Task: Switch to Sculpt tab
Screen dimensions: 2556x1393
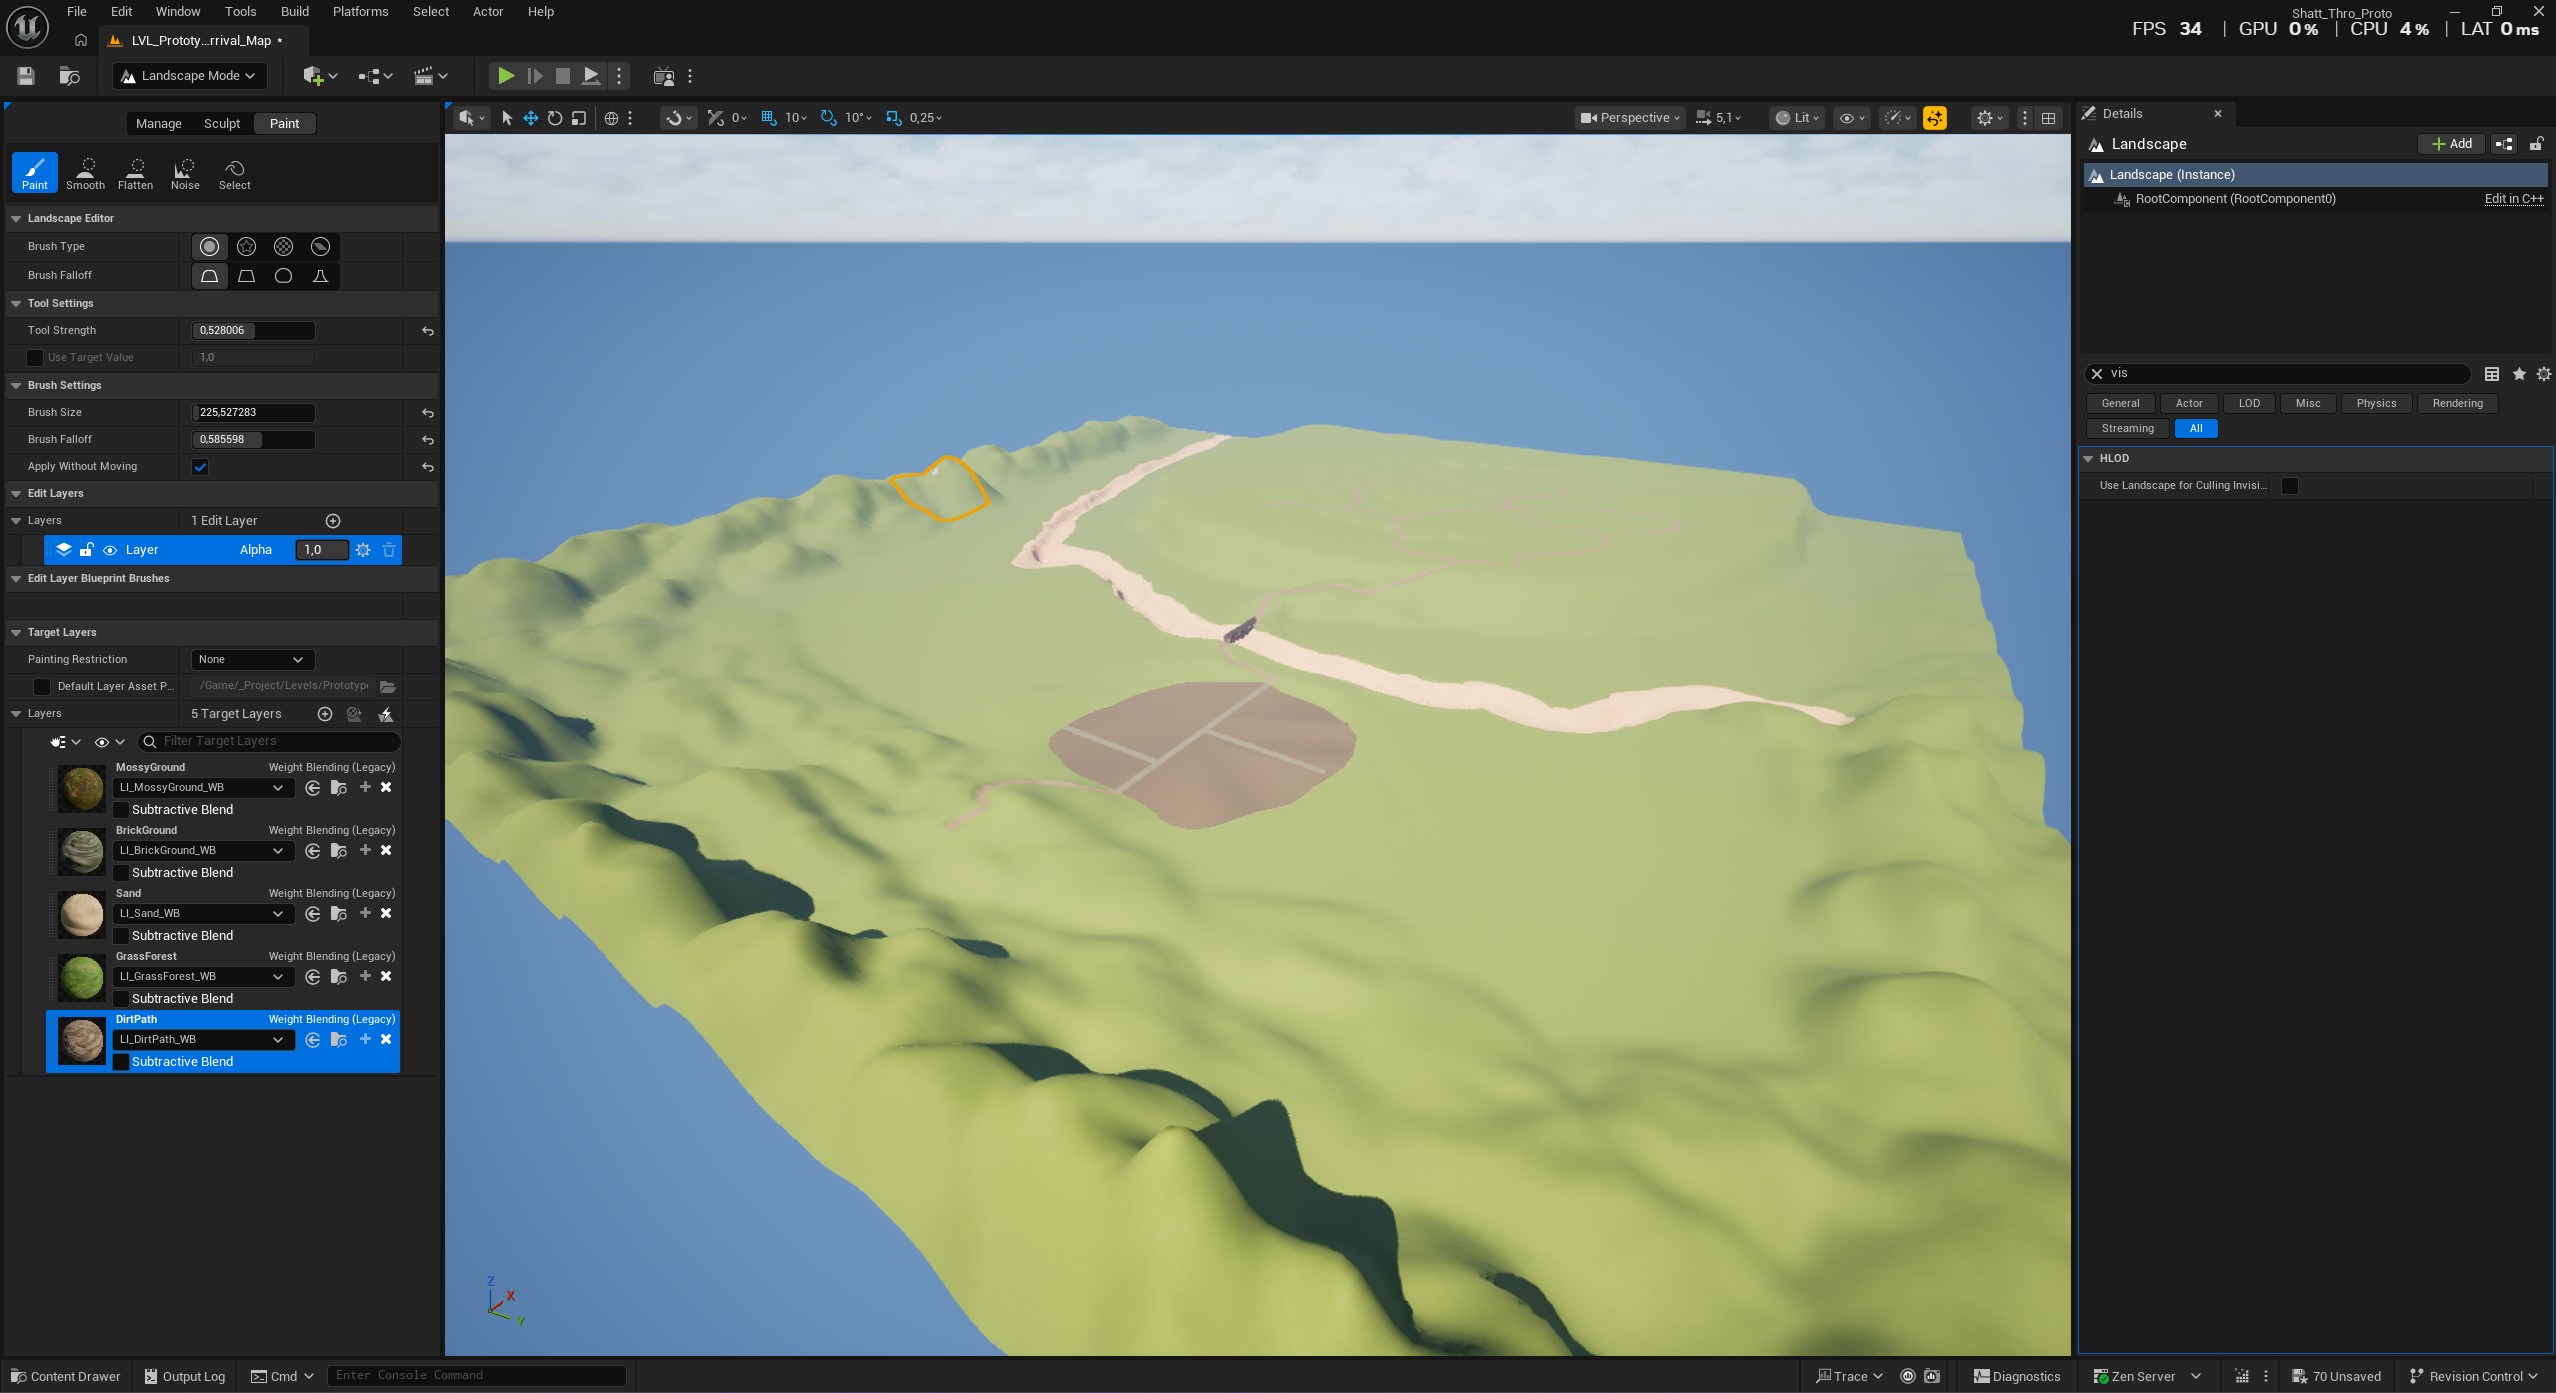Action: tap(222, 124)
